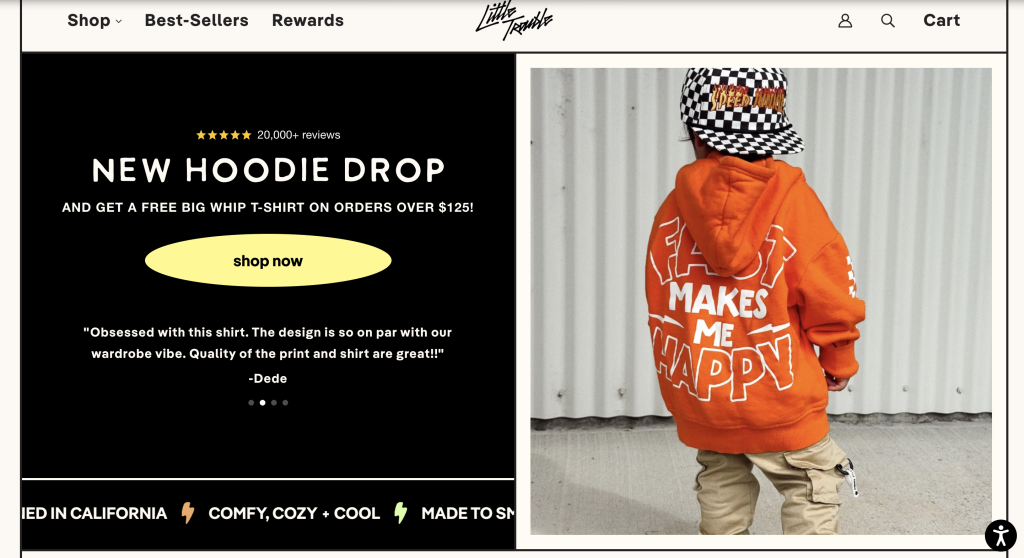Open the account profile icon
The width and height of the screenshot is (1024, 558).
pos(845,21)
